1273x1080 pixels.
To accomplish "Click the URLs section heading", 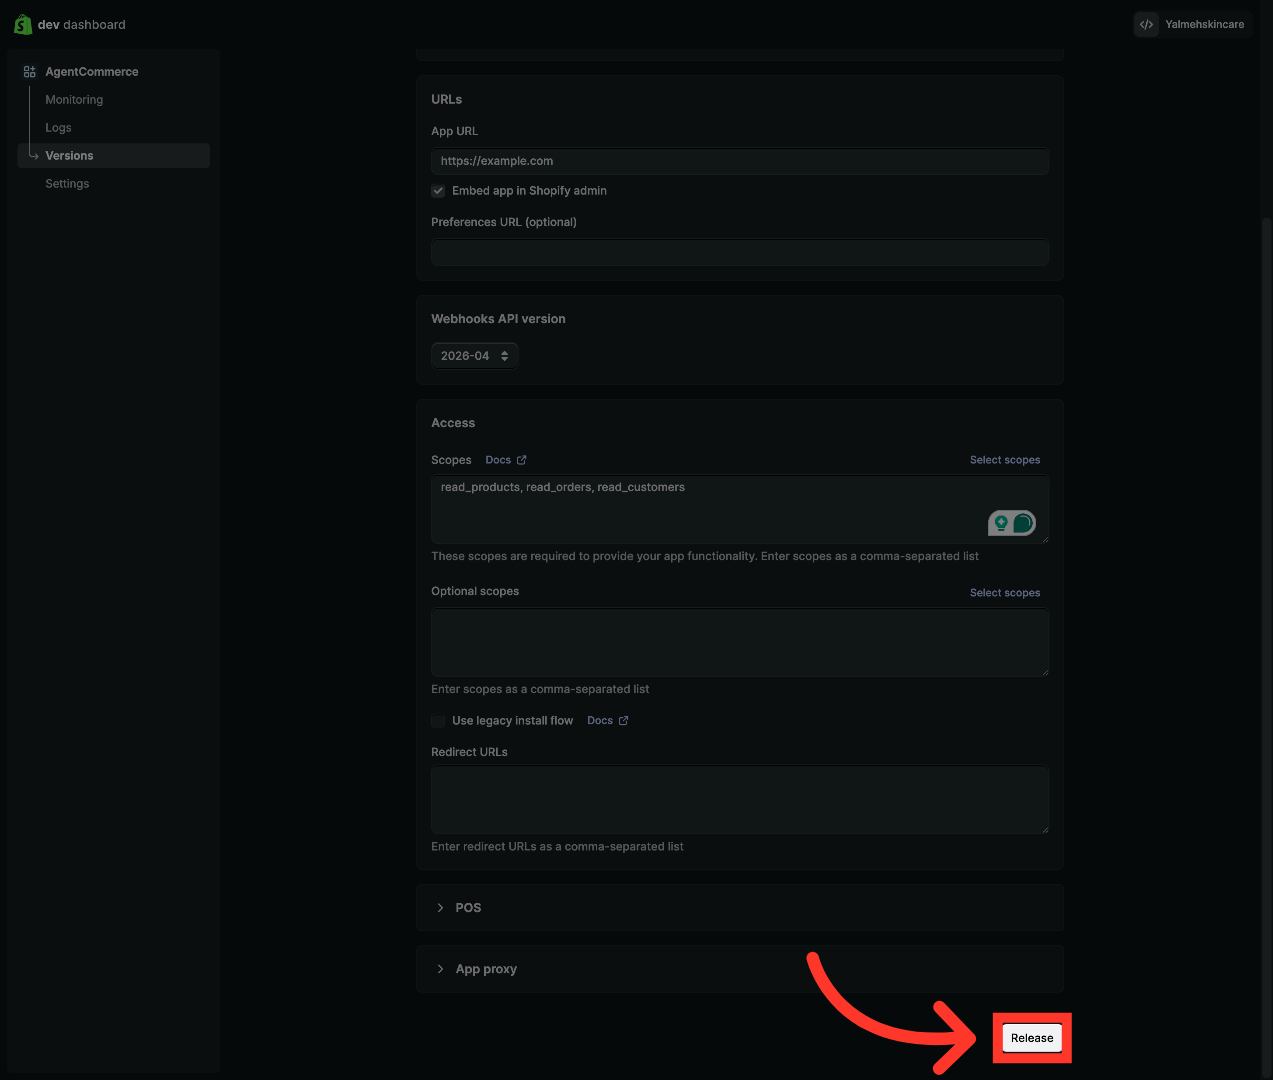I will coord(447,100).
